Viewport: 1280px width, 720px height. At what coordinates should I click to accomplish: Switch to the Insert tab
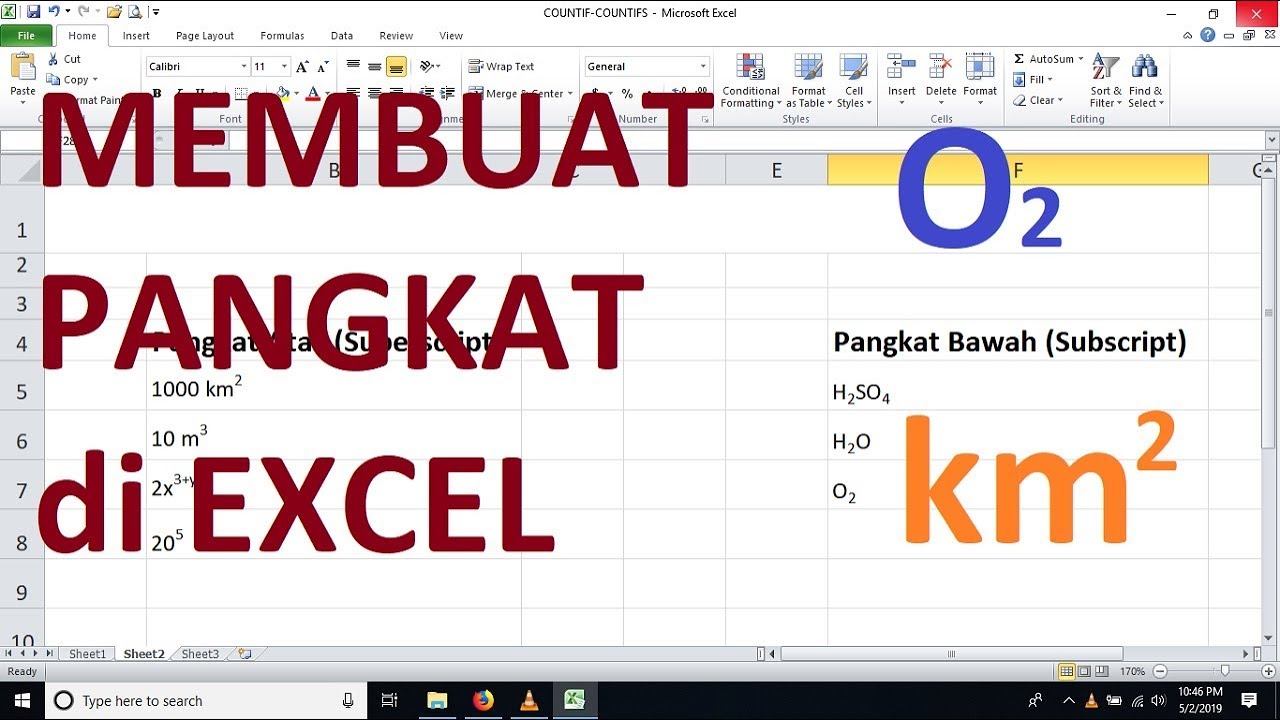click(x=136, y=35)
